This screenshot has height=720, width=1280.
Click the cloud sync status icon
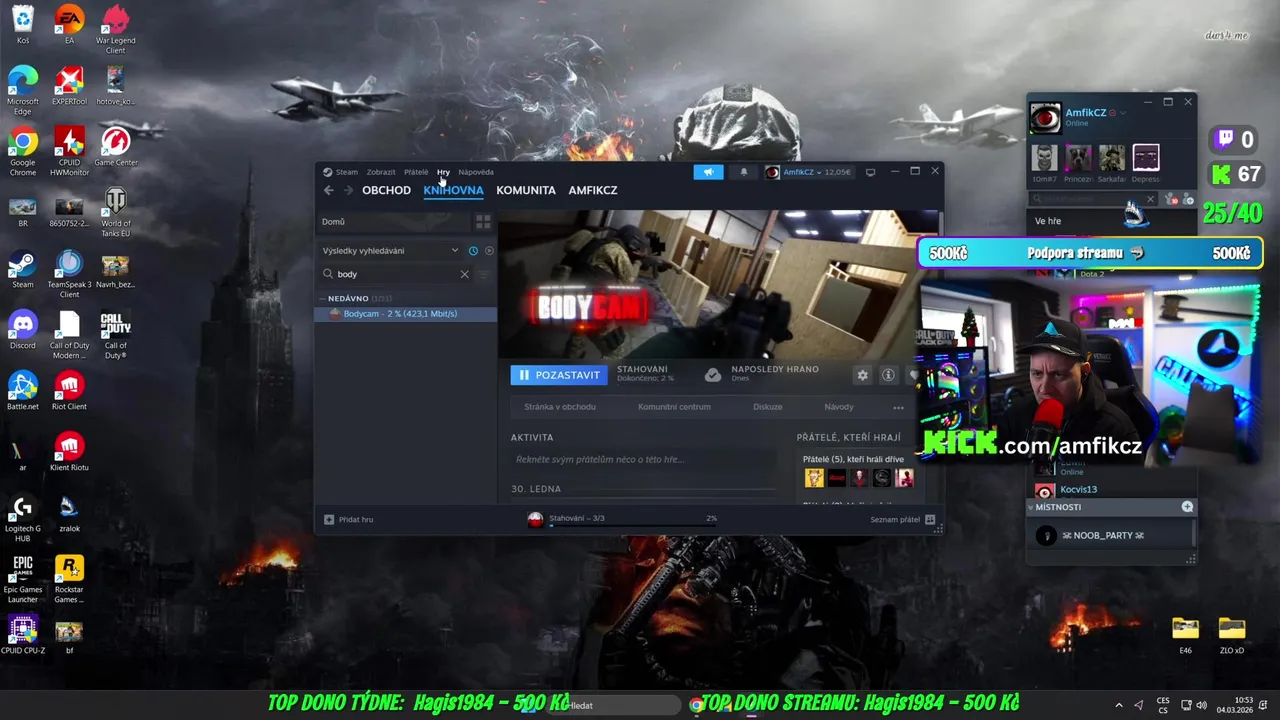[713, 375]
